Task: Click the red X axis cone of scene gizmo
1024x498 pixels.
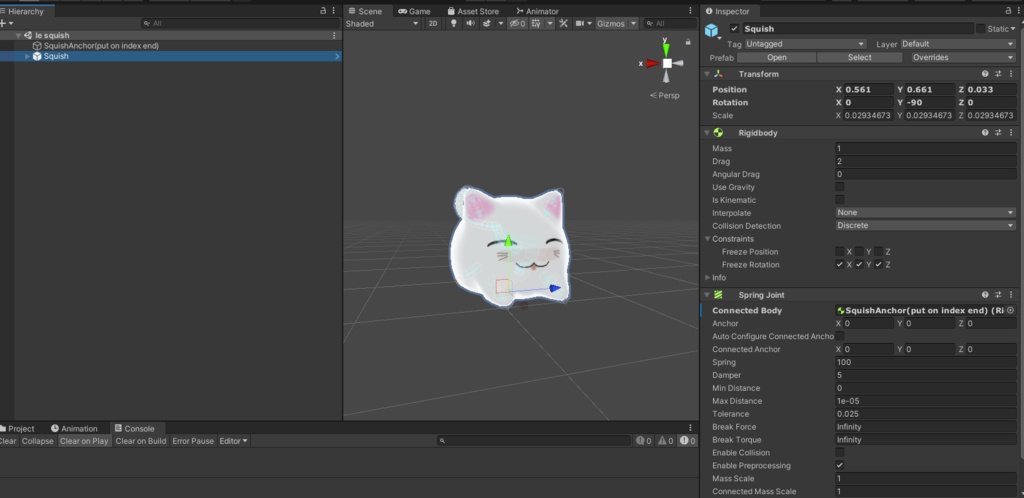Action: [652, 63]
